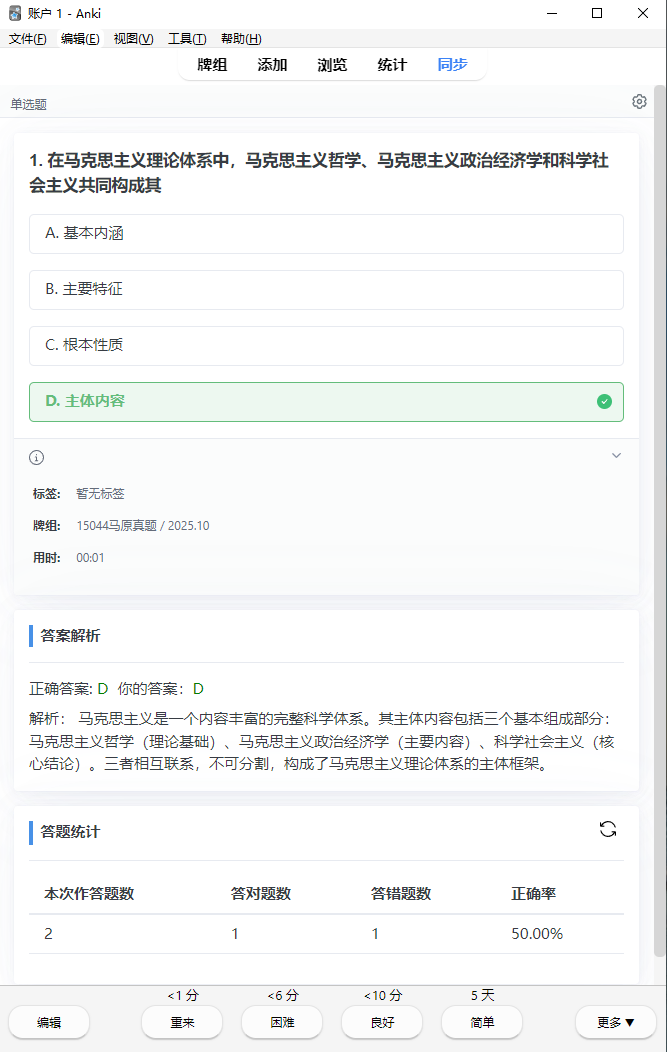
Task: Click the 标签: field label
Action: coord(46,494)
